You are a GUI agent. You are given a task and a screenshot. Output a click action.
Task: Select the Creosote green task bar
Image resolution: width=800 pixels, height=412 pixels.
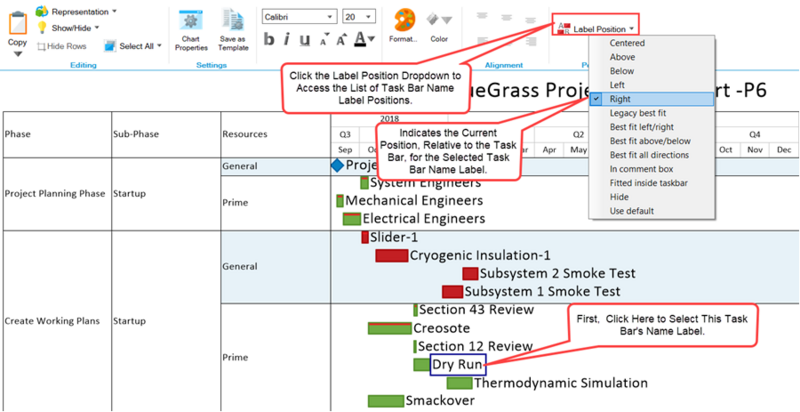389,328
